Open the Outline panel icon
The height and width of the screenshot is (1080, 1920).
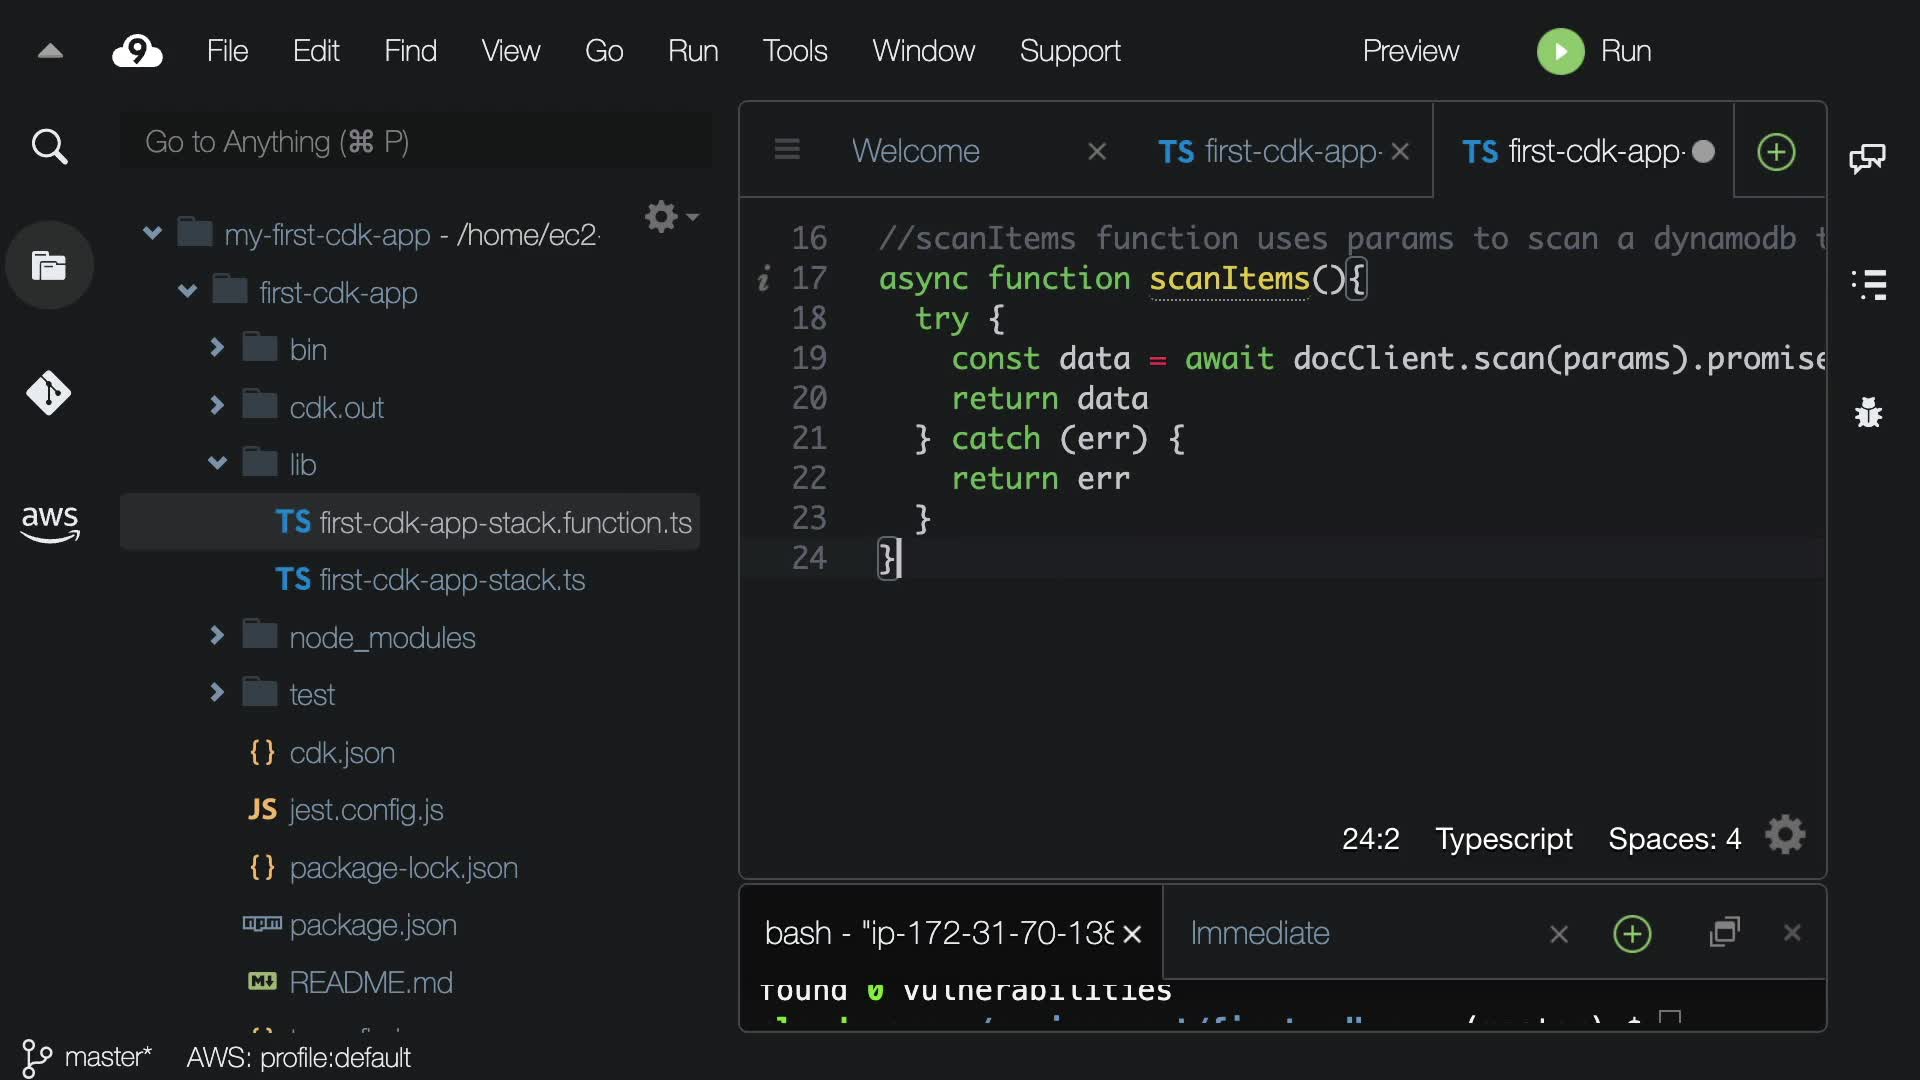pos(1868,285)
